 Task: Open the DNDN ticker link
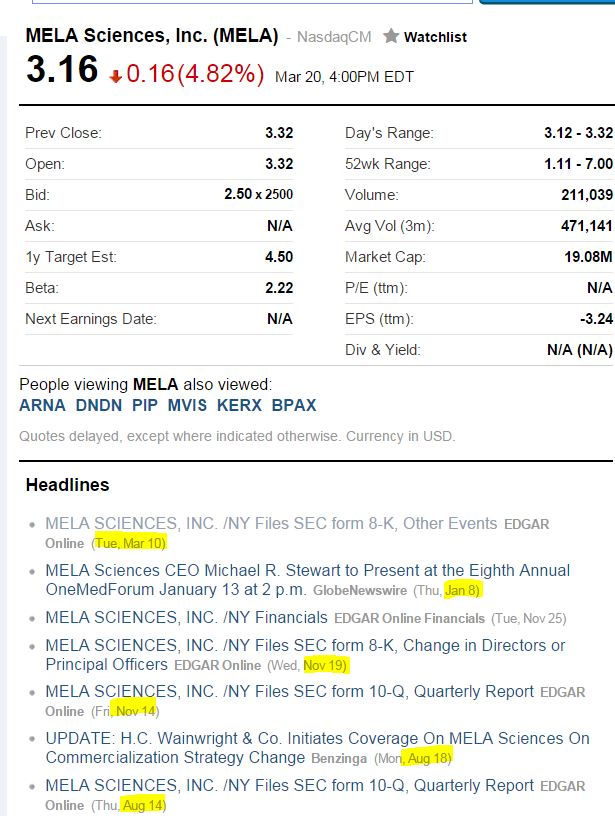[x=98, y=405]
